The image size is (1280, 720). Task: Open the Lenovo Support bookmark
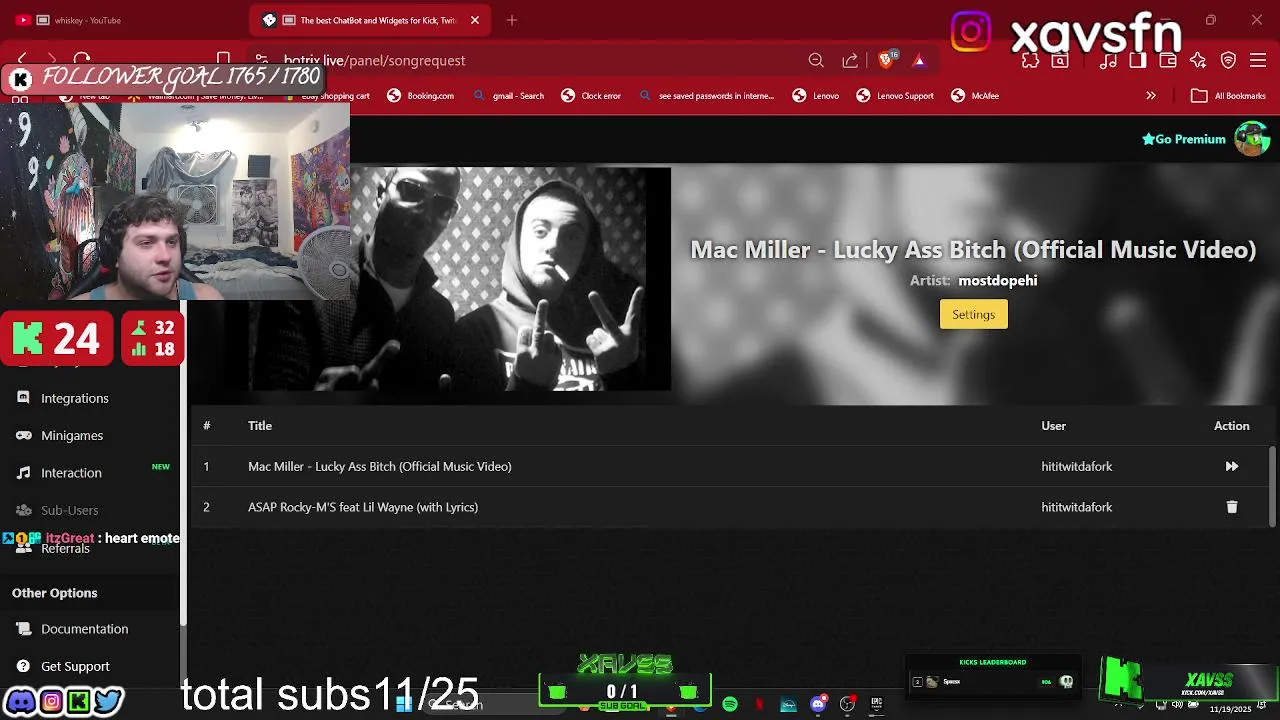[895, 96]
